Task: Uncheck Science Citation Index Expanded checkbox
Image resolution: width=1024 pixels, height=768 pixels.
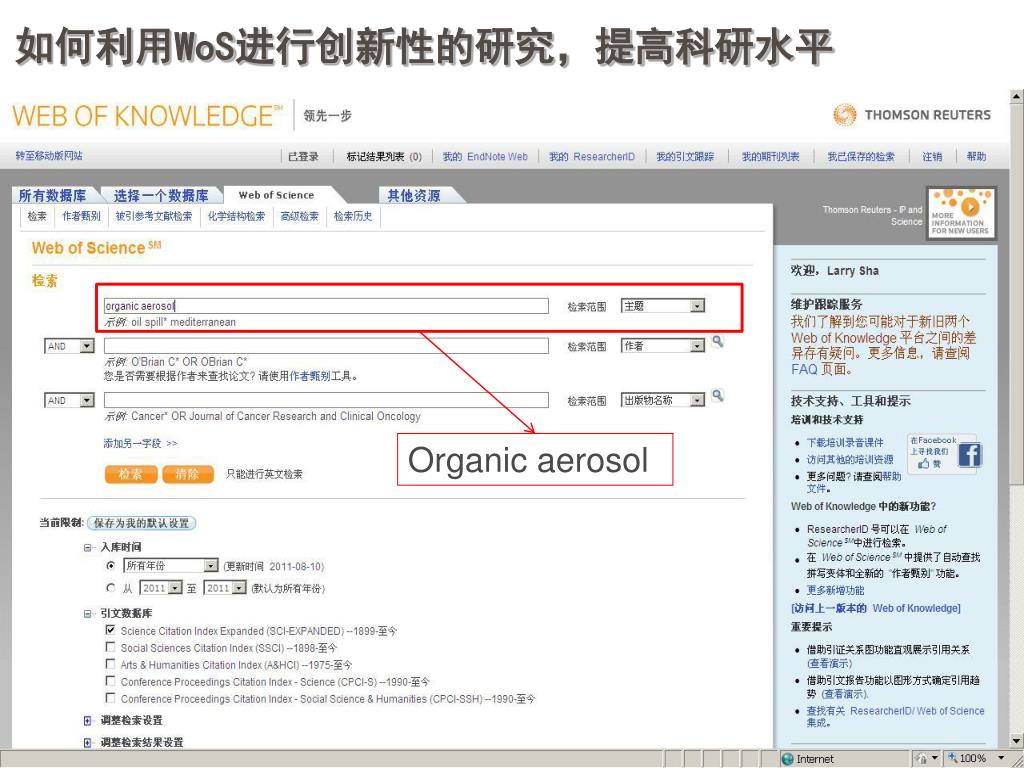Action: [x=110, y=630]
